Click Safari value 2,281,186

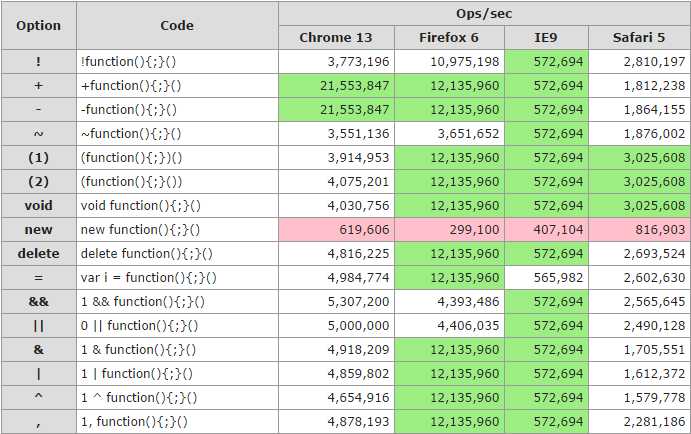639,422
